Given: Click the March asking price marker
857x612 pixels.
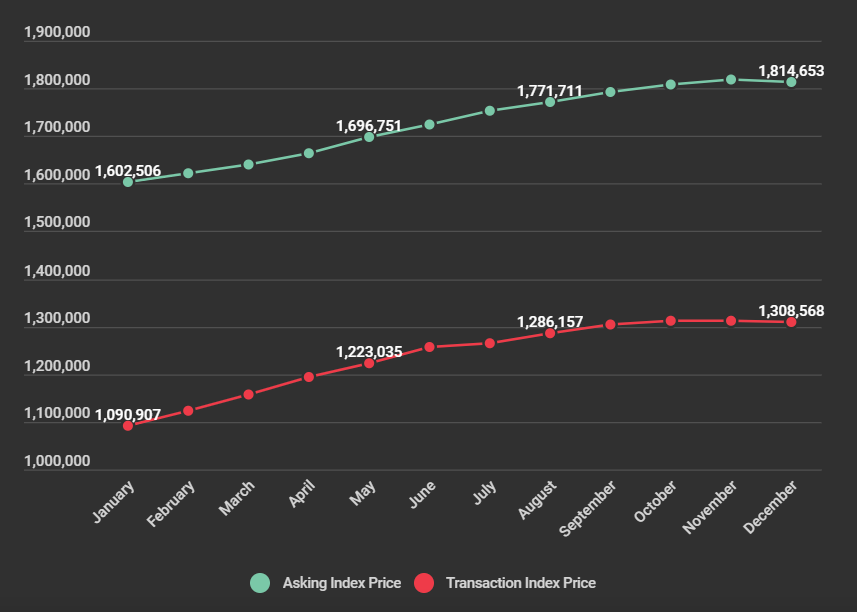Looking at the screenshot, I should click(x=248, y=164).
